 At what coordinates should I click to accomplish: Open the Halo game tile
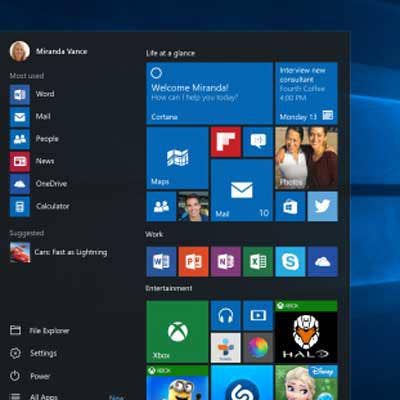coord(306,332)
